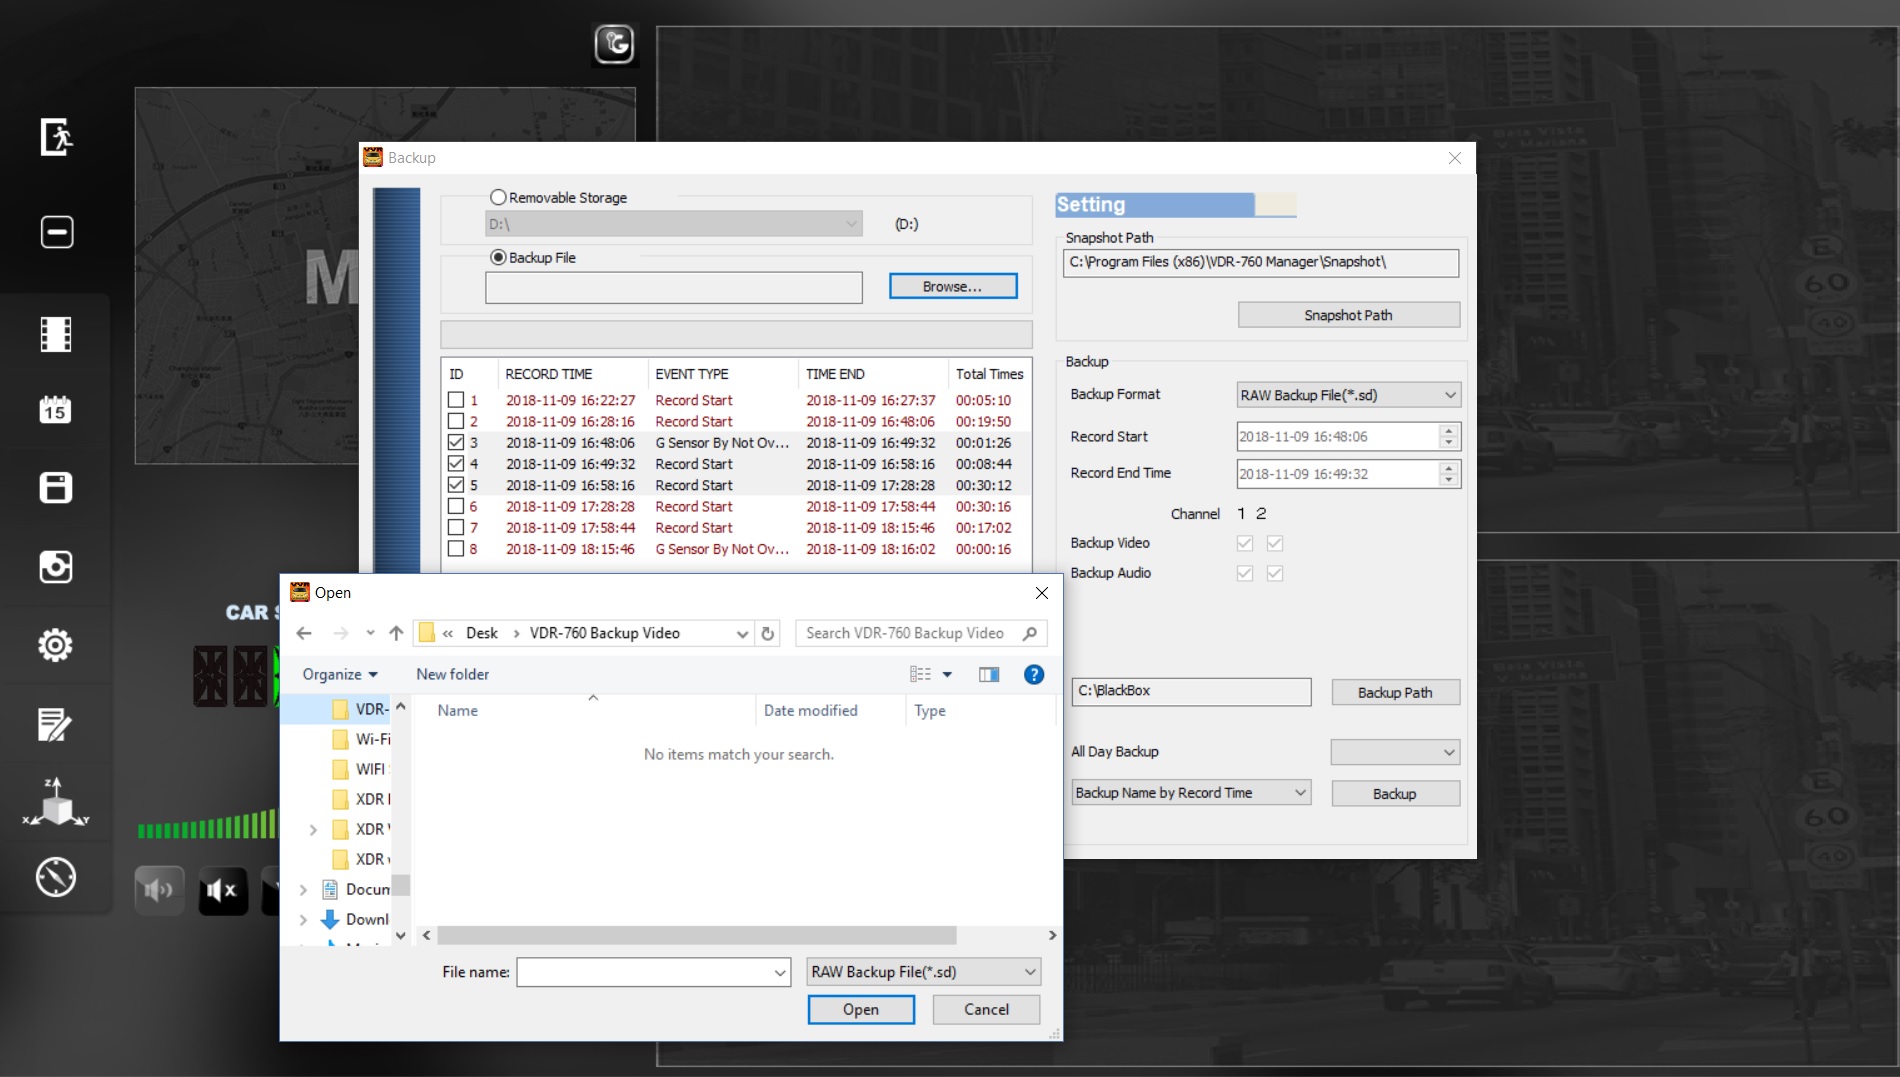1900x1077 pixels.
Task: Click the snapshot camera icon in sidebar
Action: click(x=56, y=567)
